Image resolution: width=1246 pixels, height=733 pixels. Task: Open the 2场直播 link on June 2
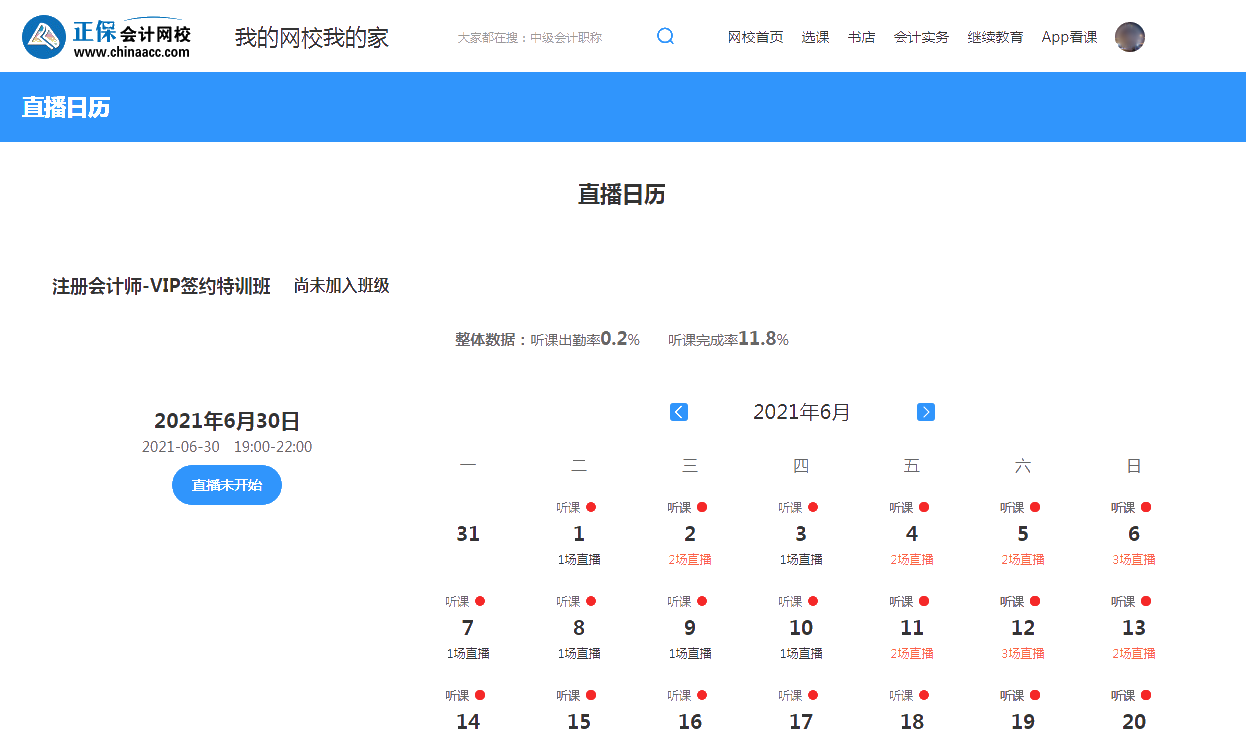690,559
